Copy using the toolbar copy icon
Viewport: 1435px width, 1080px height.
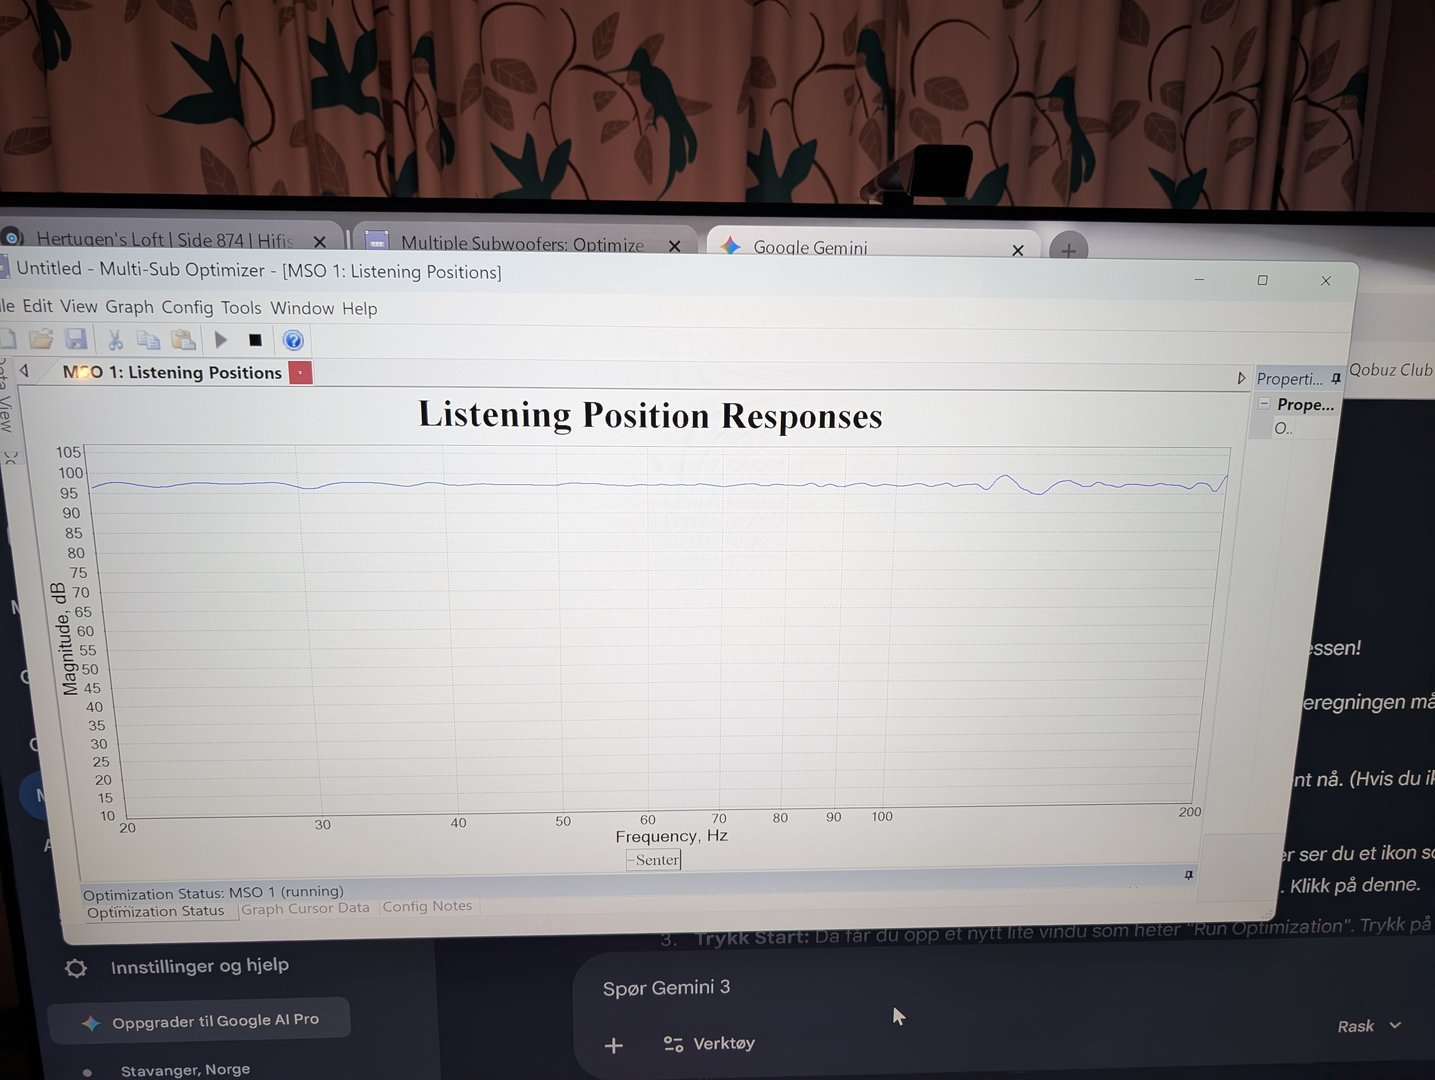(148, 340)
